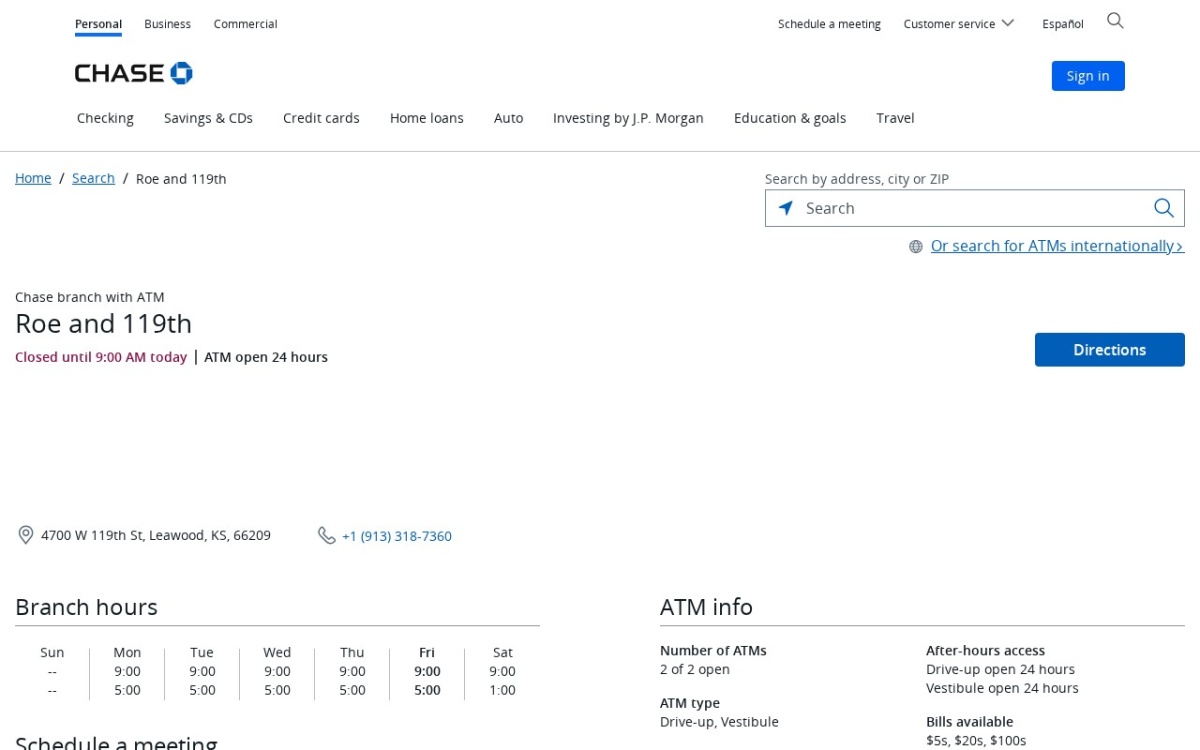Open the Education & goals menu
This screenshot has width=1200, height=750.
coord(790,118)
